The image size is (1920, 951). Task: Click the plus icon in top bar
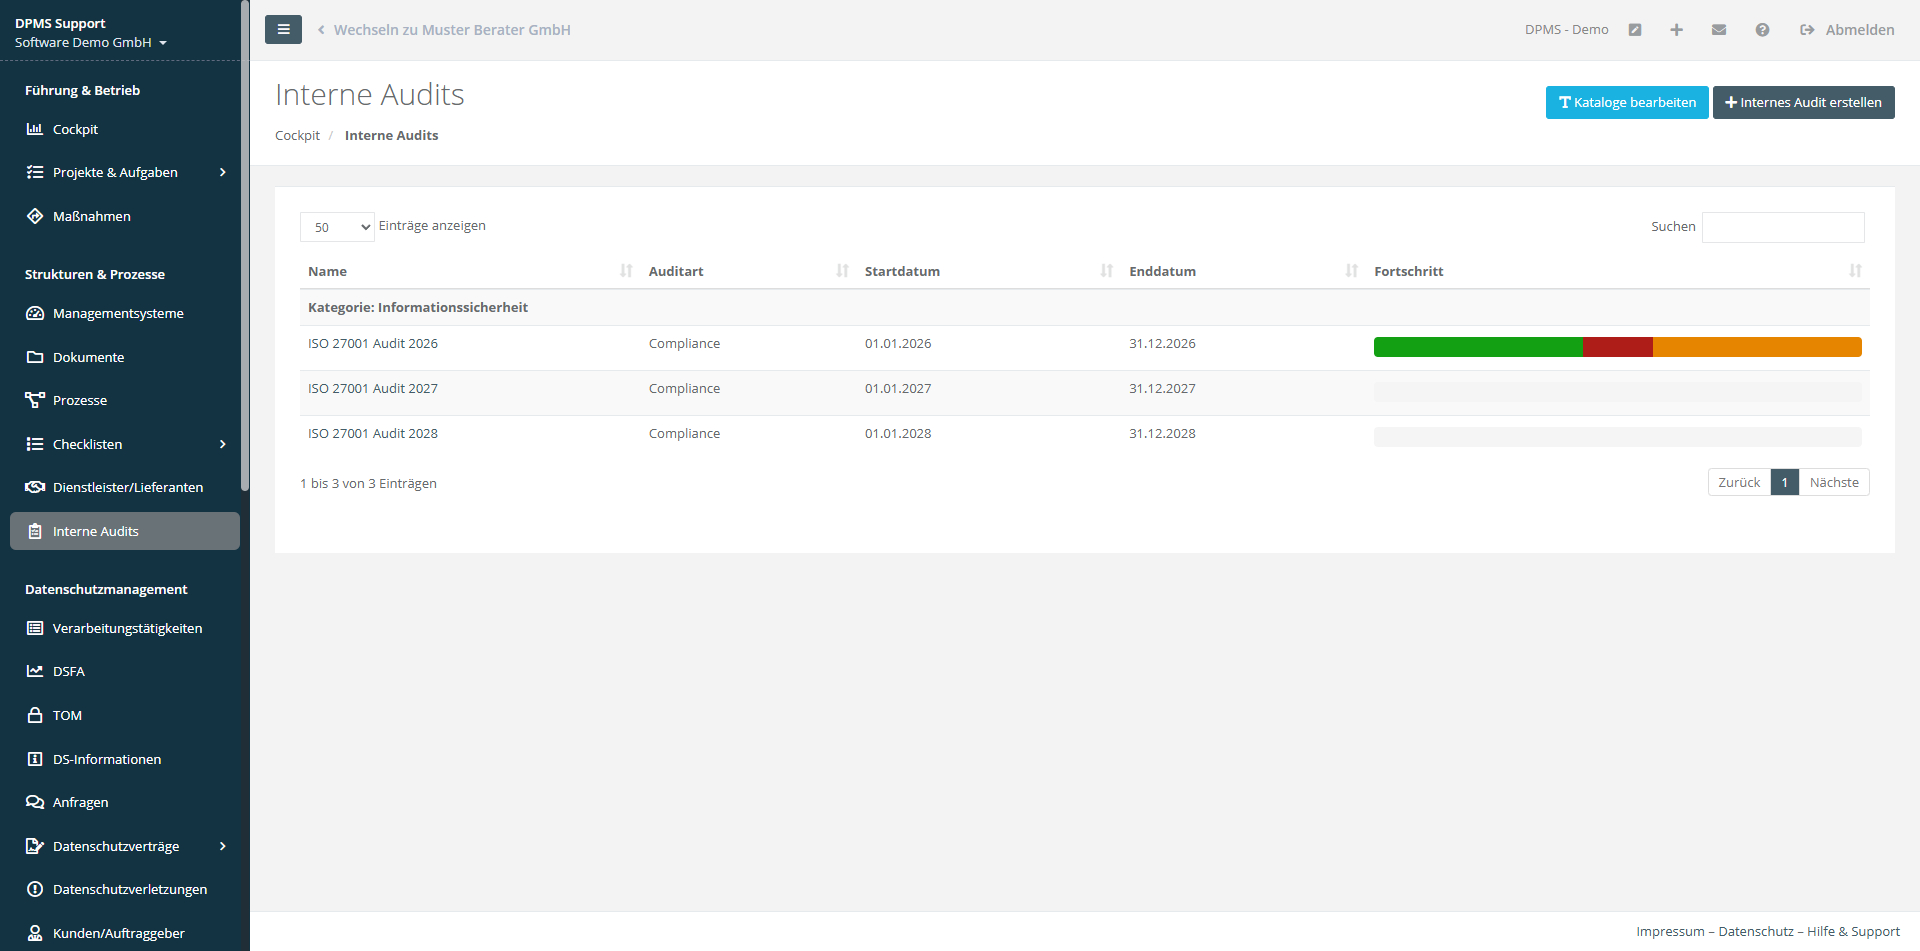pos(1676,30)
